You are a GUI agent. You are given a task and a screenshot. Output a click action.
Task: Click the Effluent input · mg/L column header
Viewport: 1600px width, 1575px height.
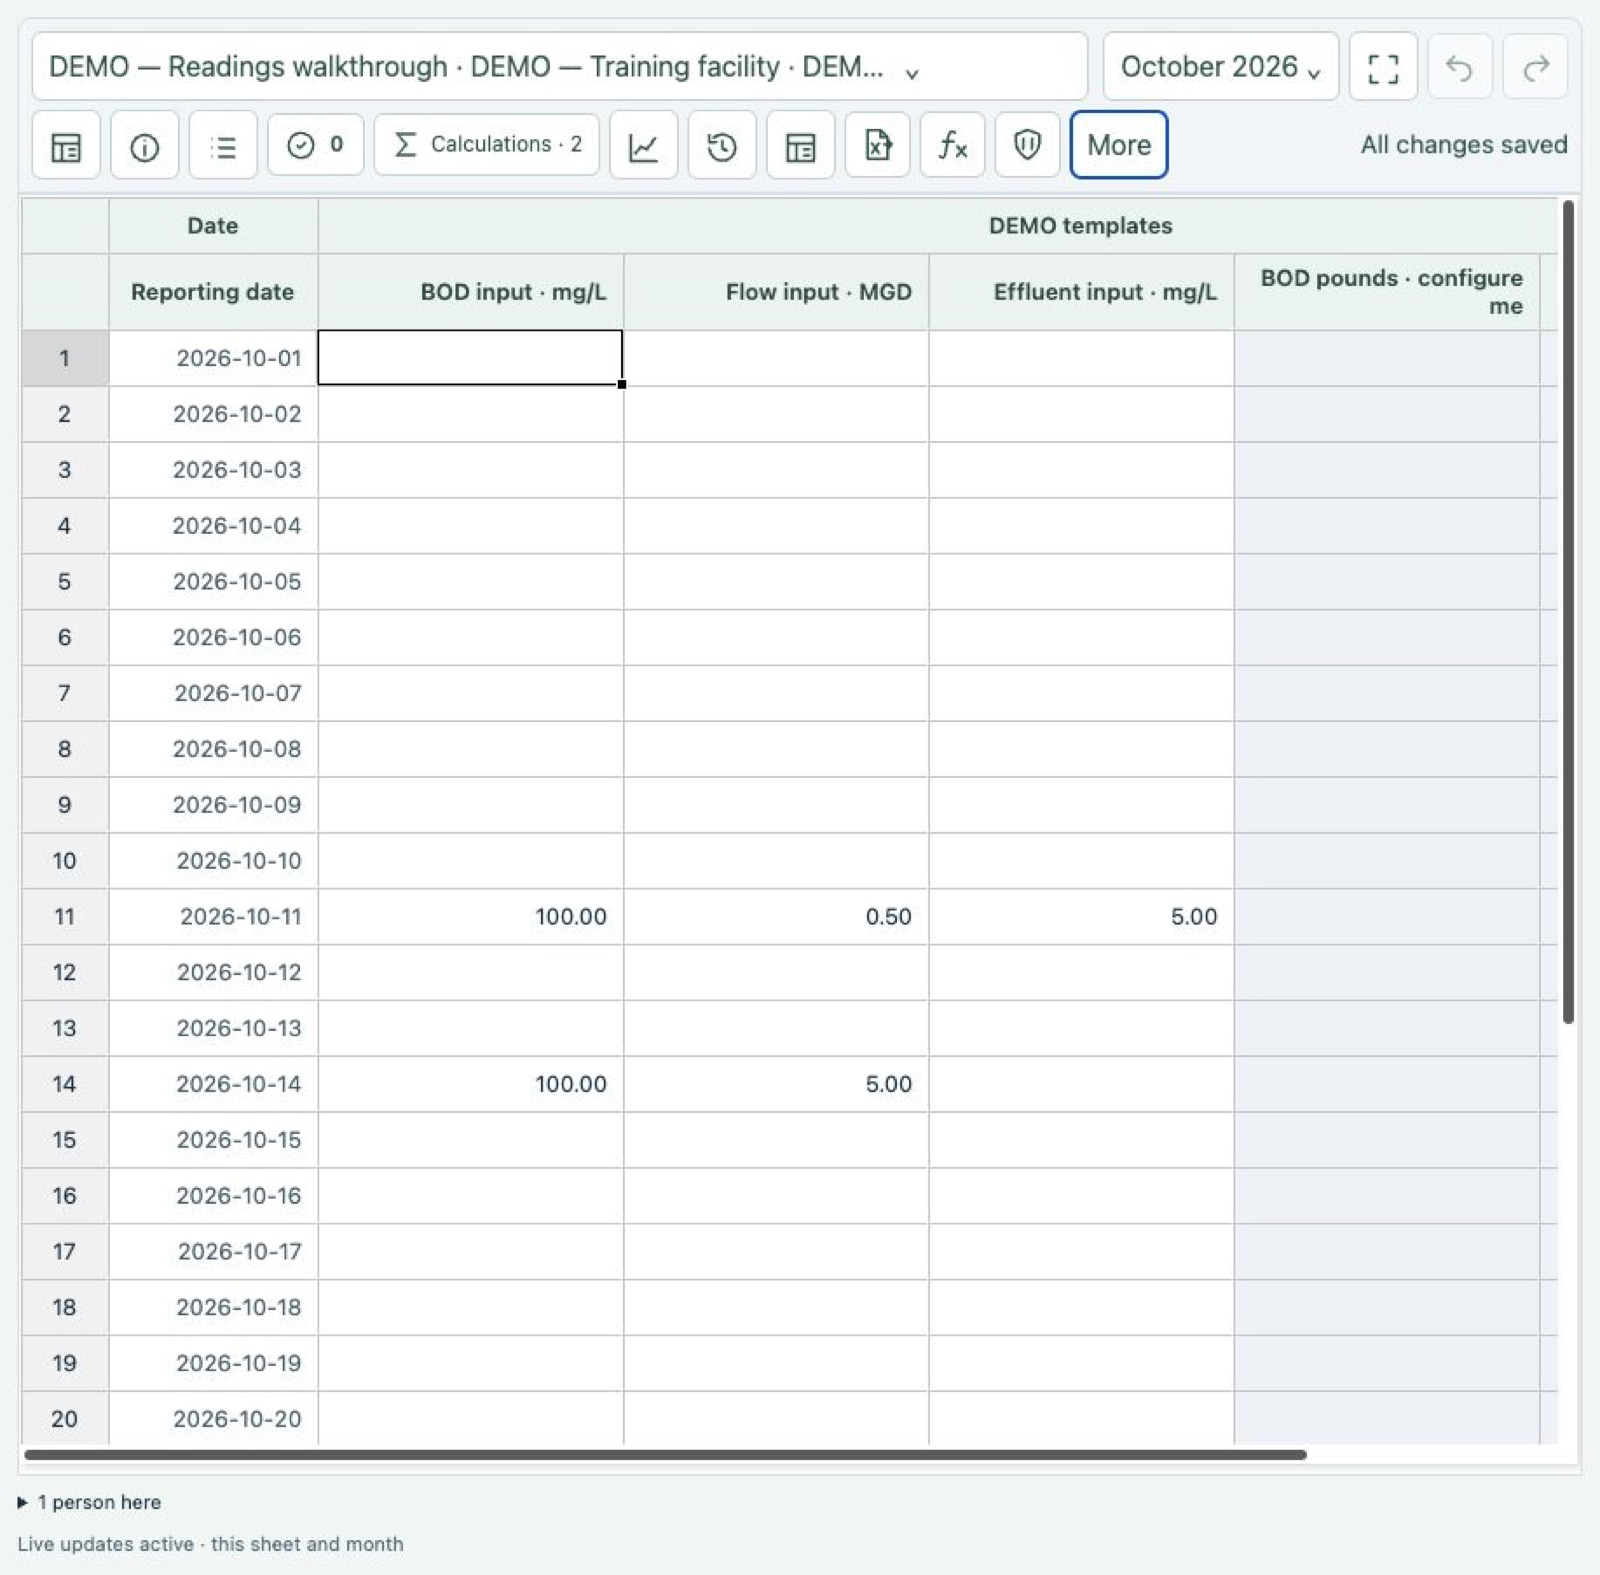point(1082,292)
